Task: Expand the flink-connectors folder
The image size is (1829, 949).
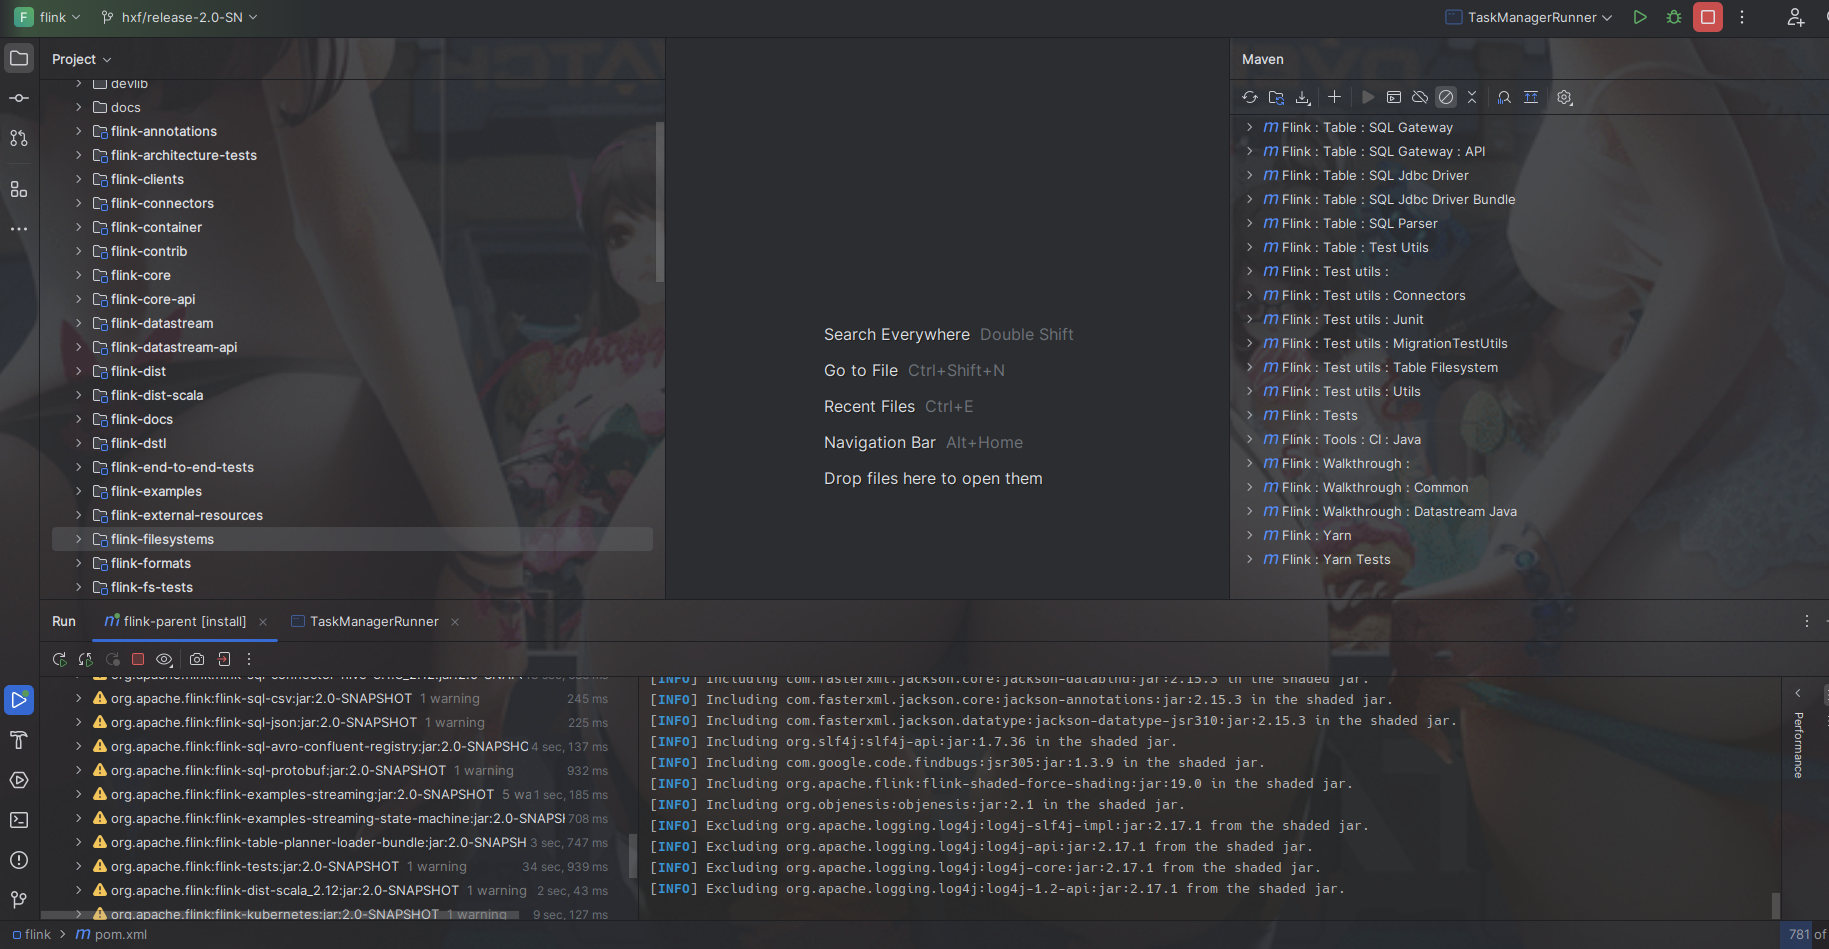Action: (x=78, y=203)
